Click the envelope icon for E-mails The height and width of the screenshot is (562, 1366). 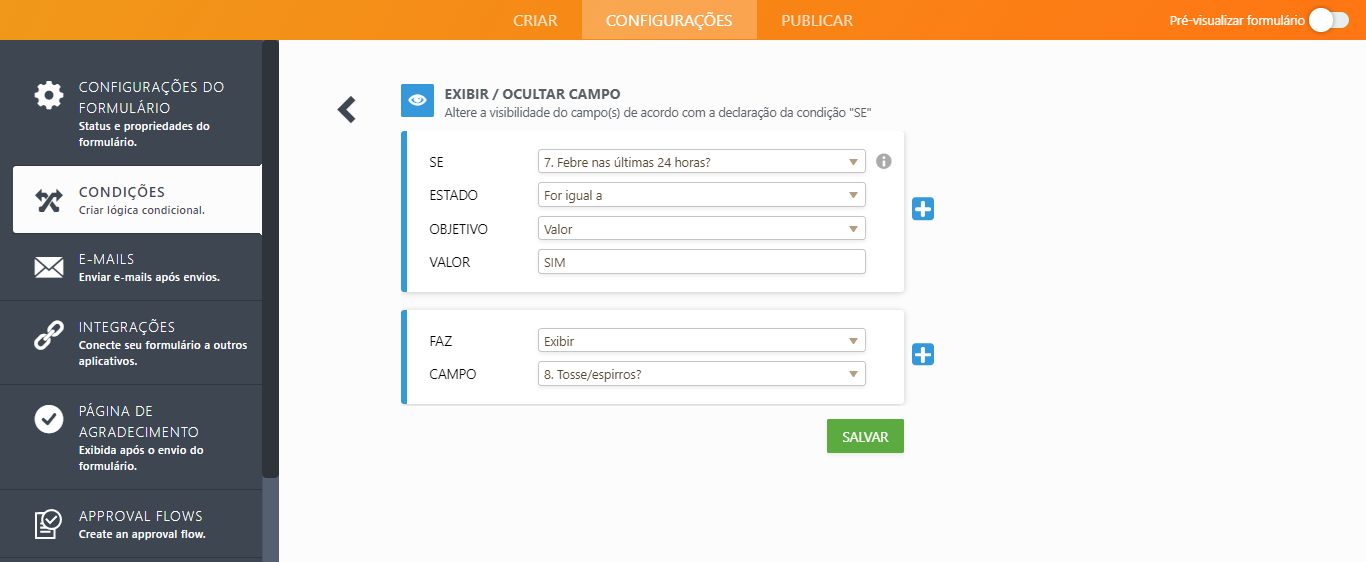point(48,267)
